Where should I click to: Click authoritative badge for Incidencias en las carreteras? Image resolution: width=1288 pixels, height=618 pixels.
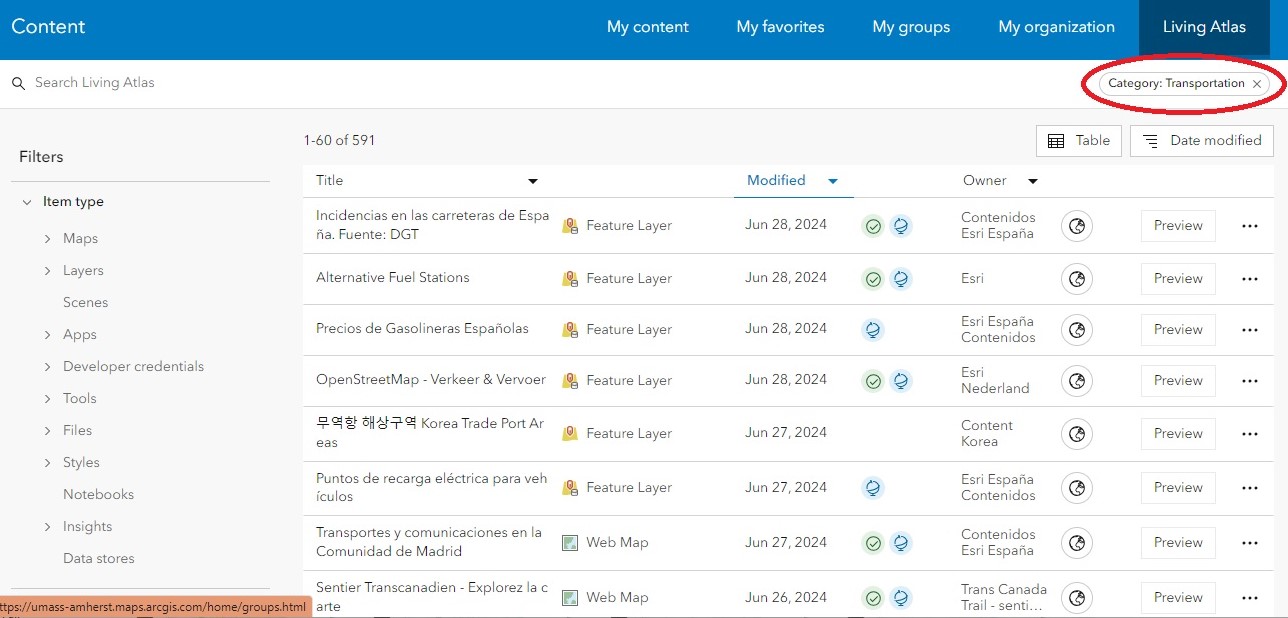coord(873,226)
